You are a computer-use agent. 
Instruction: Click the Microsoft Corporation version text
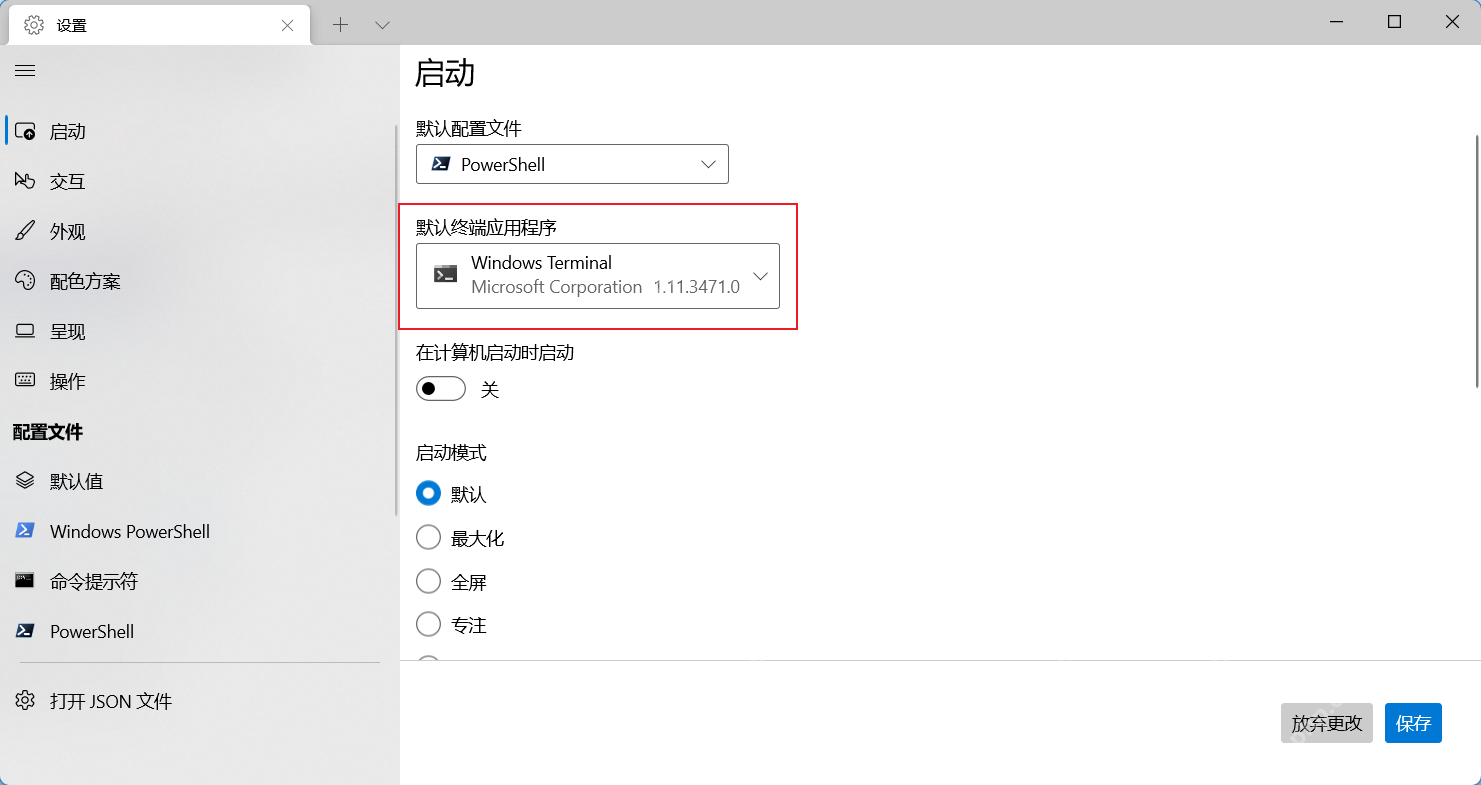(605, 287)
